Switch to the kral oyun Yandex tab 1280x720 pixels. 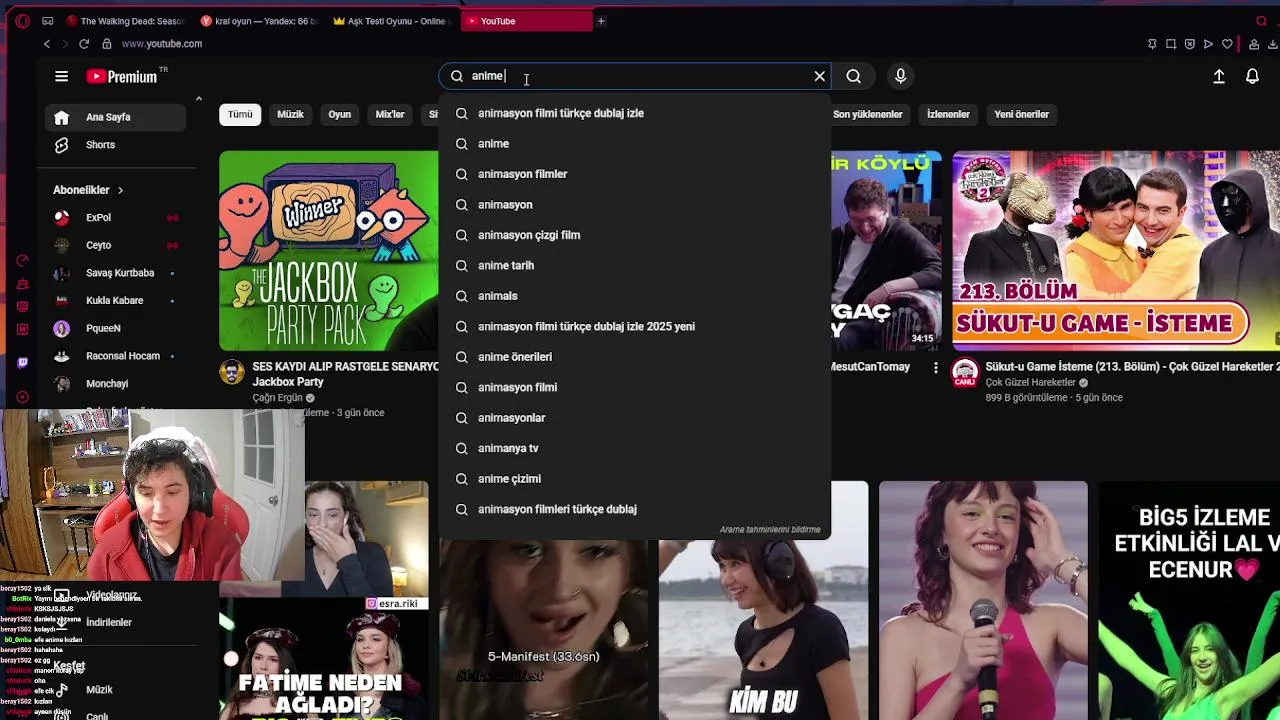(259, 21)
